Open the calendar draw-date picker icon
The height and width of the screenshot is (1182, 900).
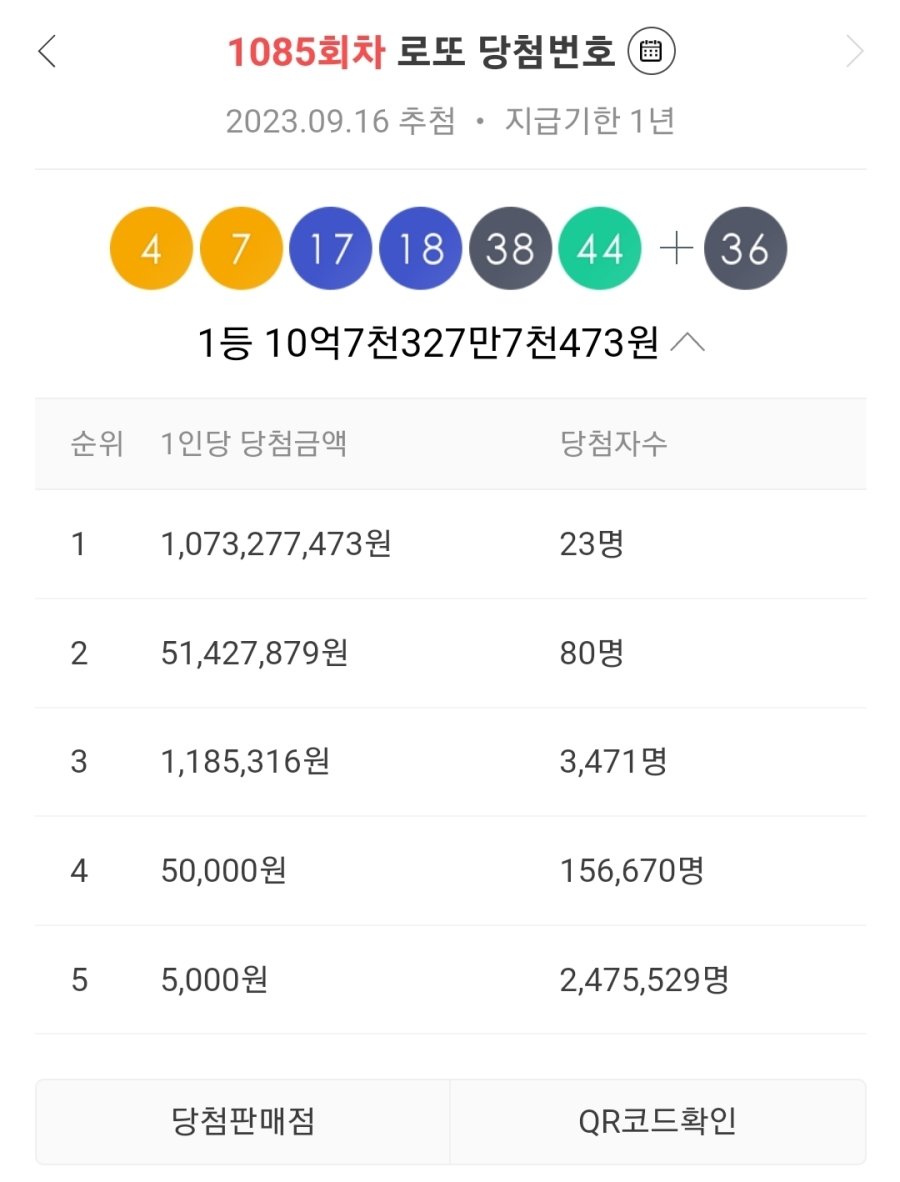pos(651,51)
